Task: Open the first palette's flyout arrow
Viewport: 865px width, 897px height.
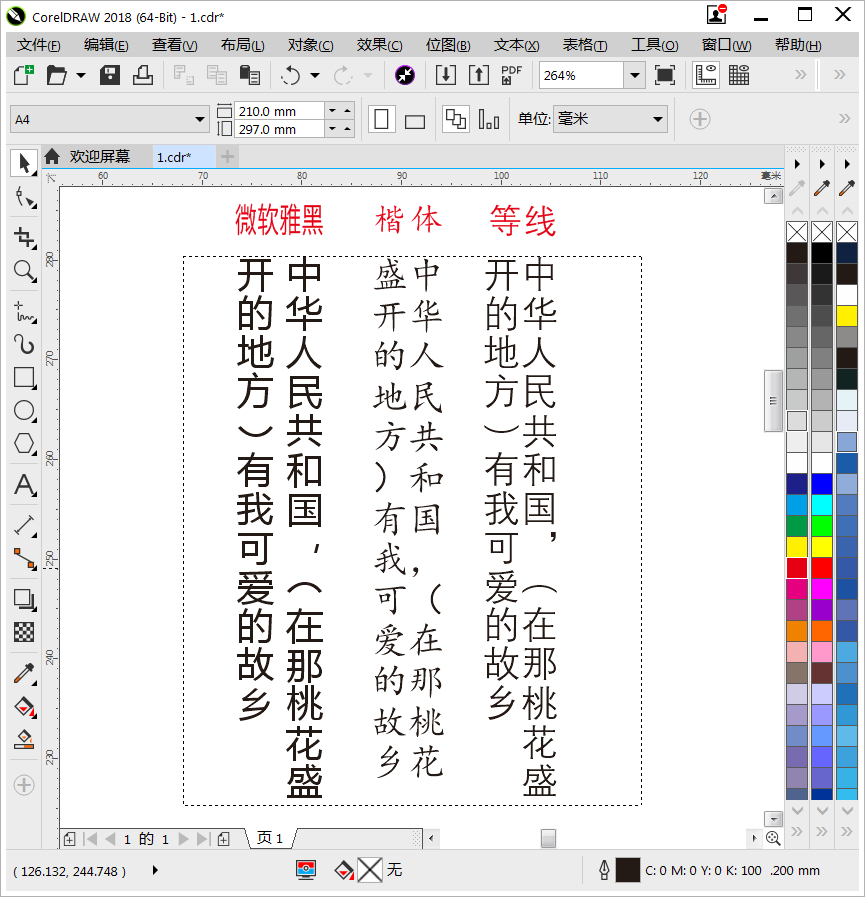Action: coord(797,164)
